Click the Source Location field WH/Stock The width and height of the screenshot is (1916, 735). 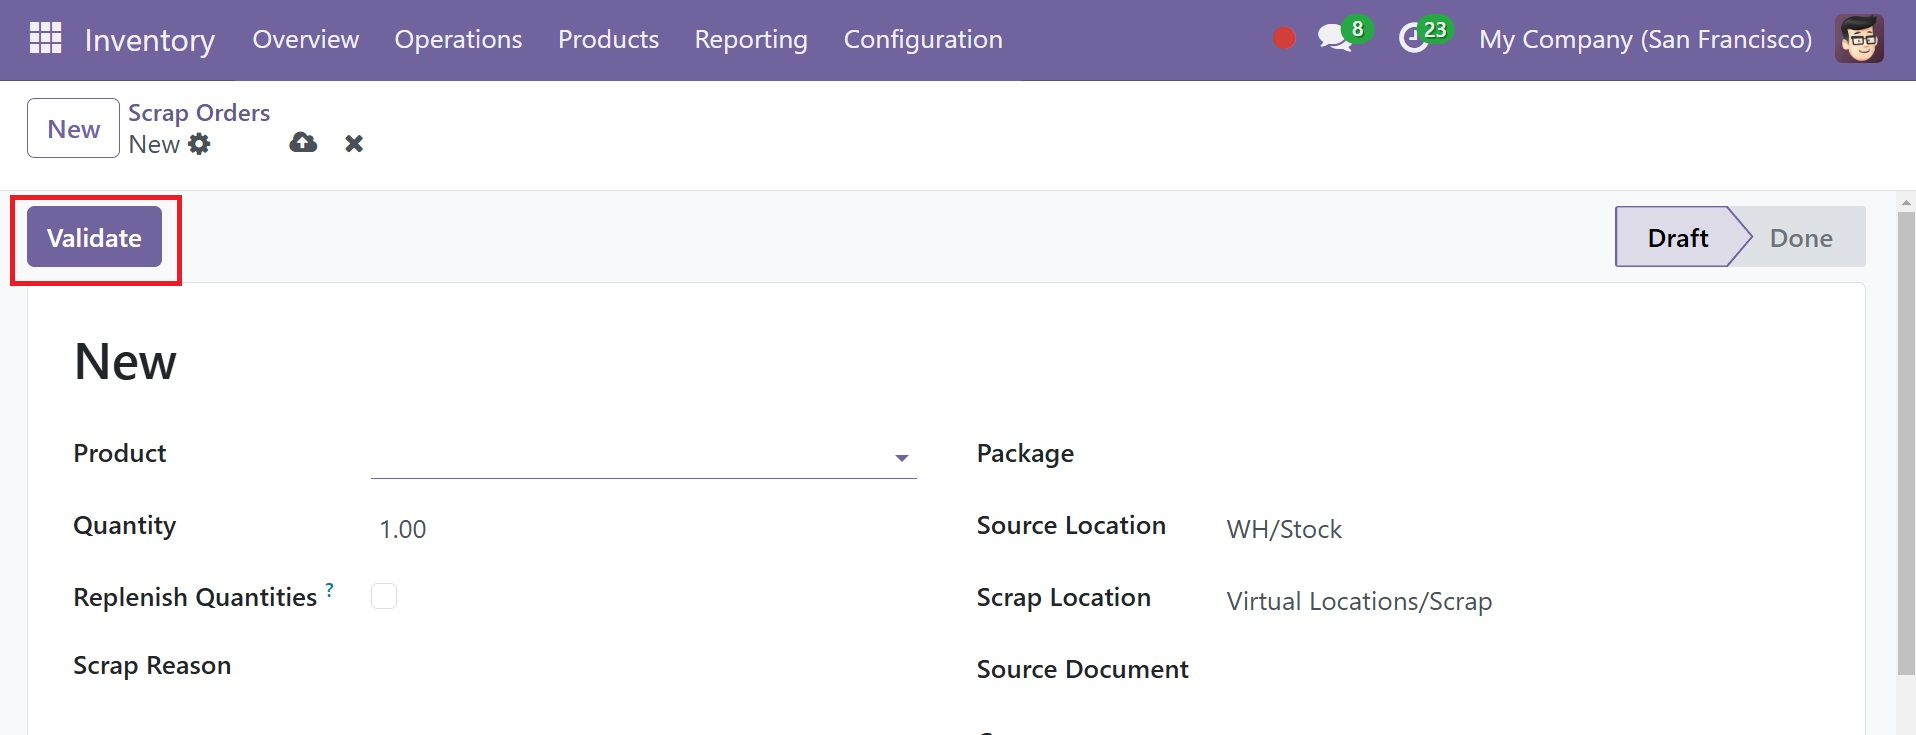1520,529
